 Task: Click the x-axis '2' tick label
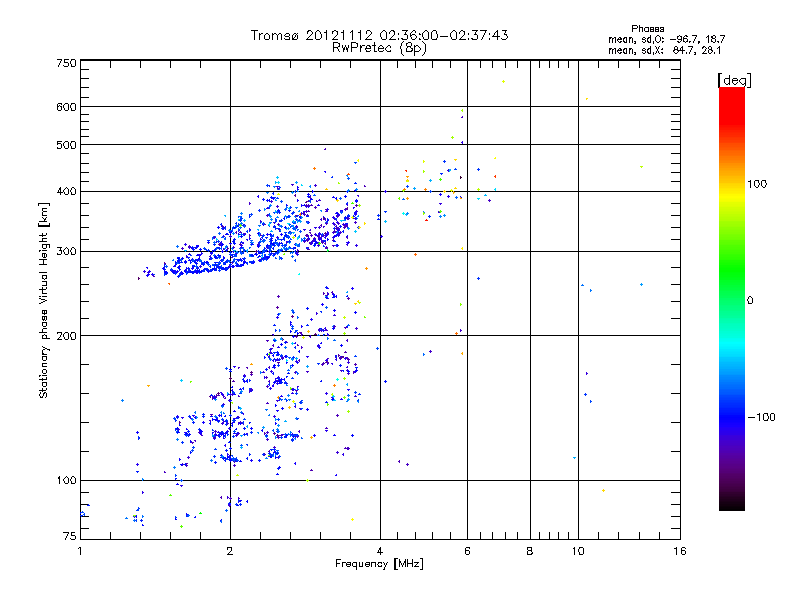pos(230,551)
